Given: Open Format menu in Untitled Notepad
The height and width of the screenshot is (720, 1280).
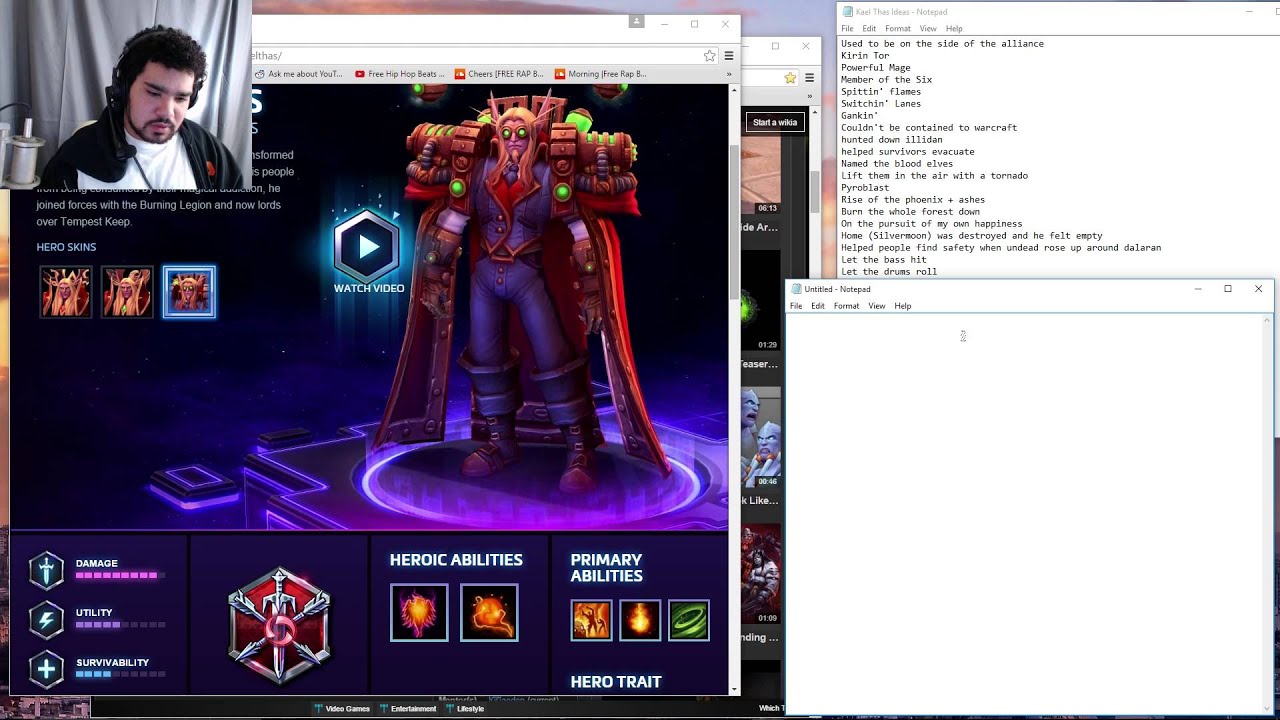Looking at the screenshot, I should point(846,306).
